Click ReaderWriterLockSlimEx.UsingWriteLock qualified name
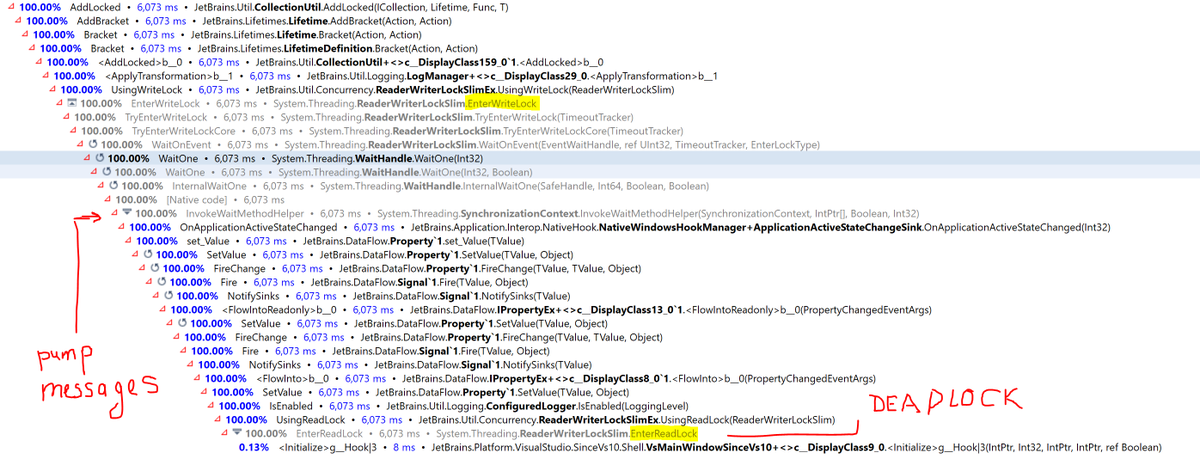The image size is (1200, 465). [x=464, y=90]
